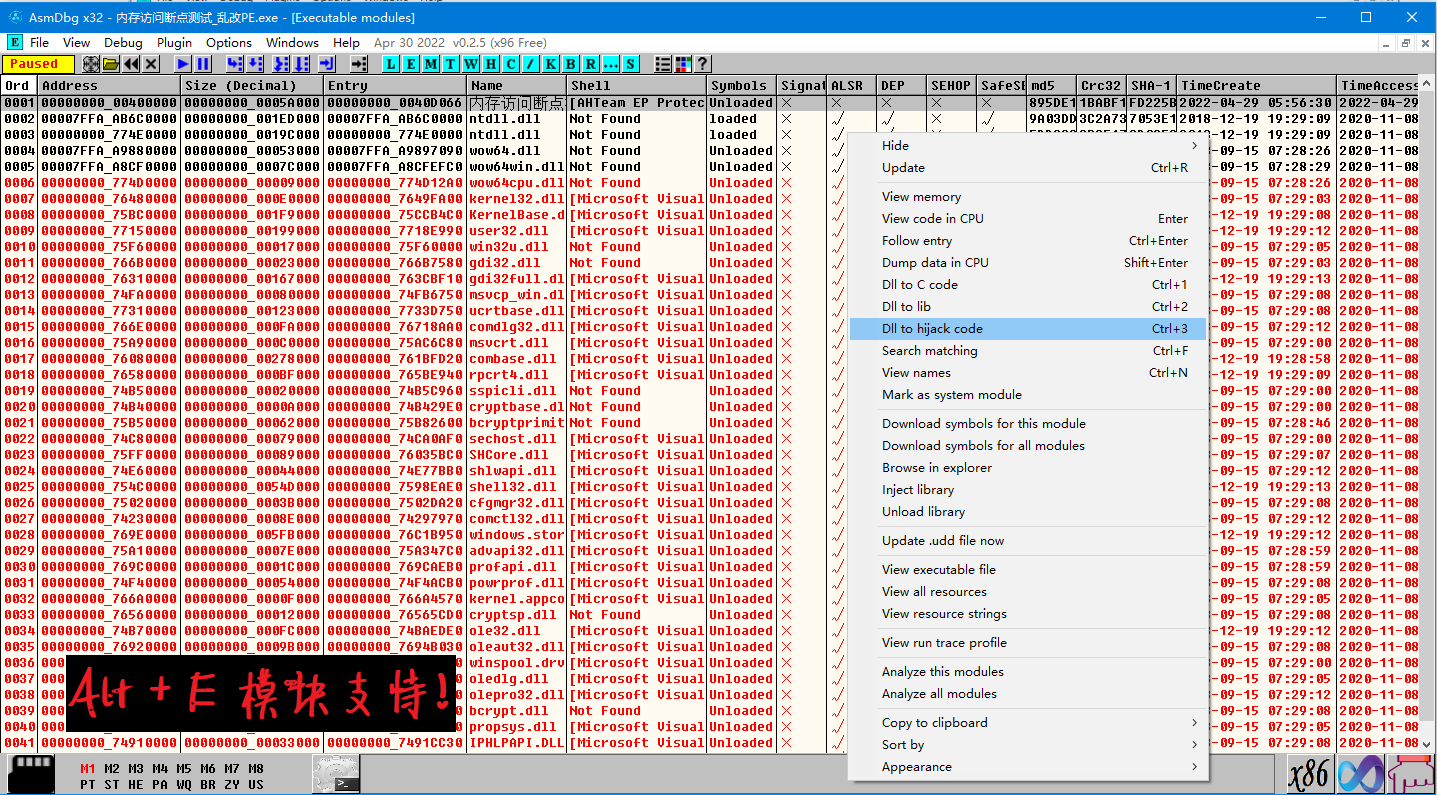Image resolution: width=1437 pixels, height=795 pixels.
Task: Click the Step over toolbar icon
Action: (255, 64)
